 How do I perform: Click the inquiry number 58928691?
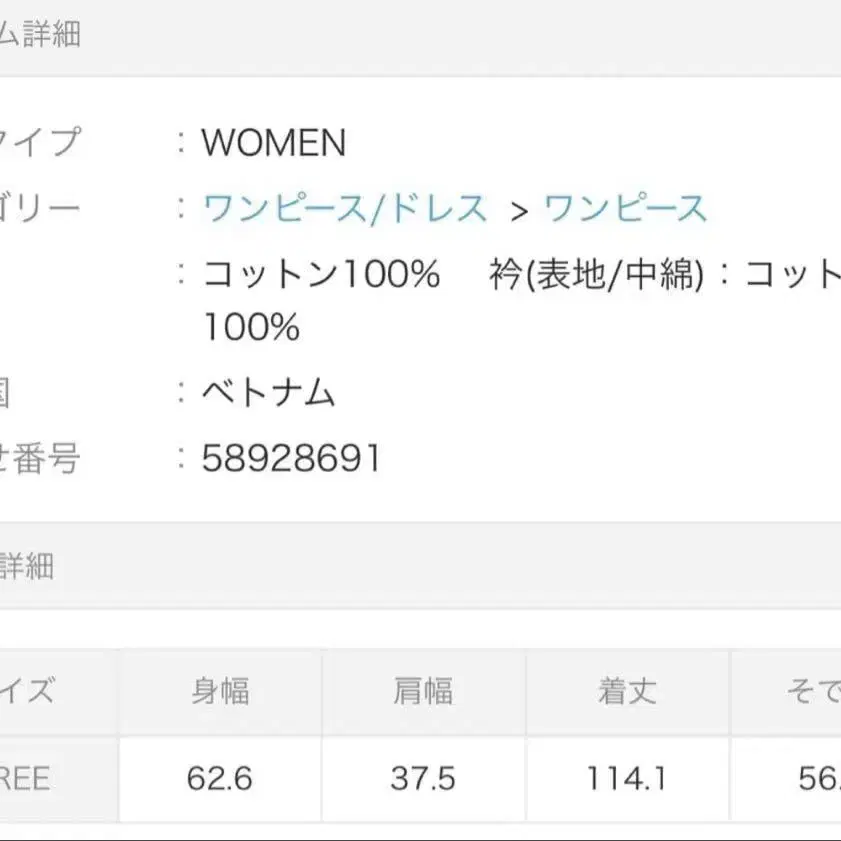tap(291, 459)
